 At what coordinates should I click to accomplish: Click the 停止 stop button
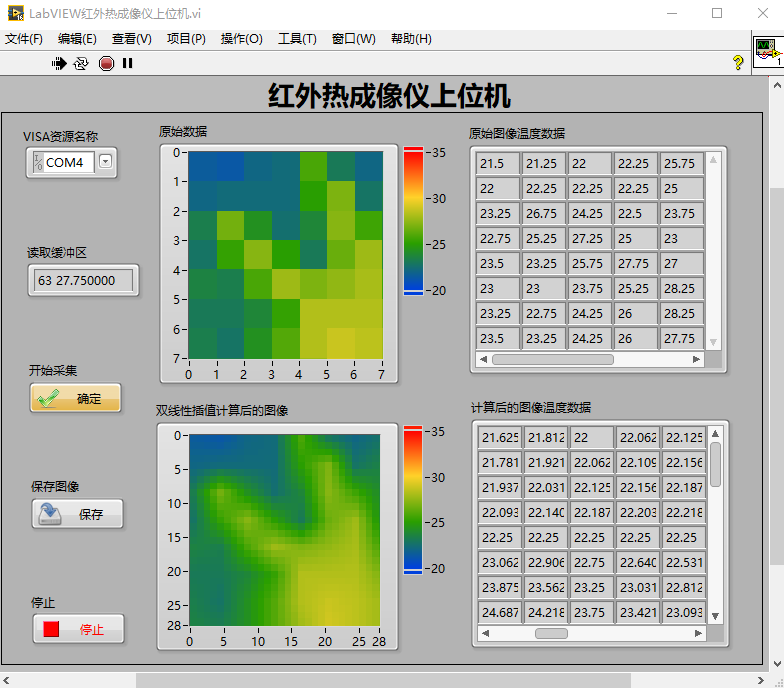tap(78, 629)
